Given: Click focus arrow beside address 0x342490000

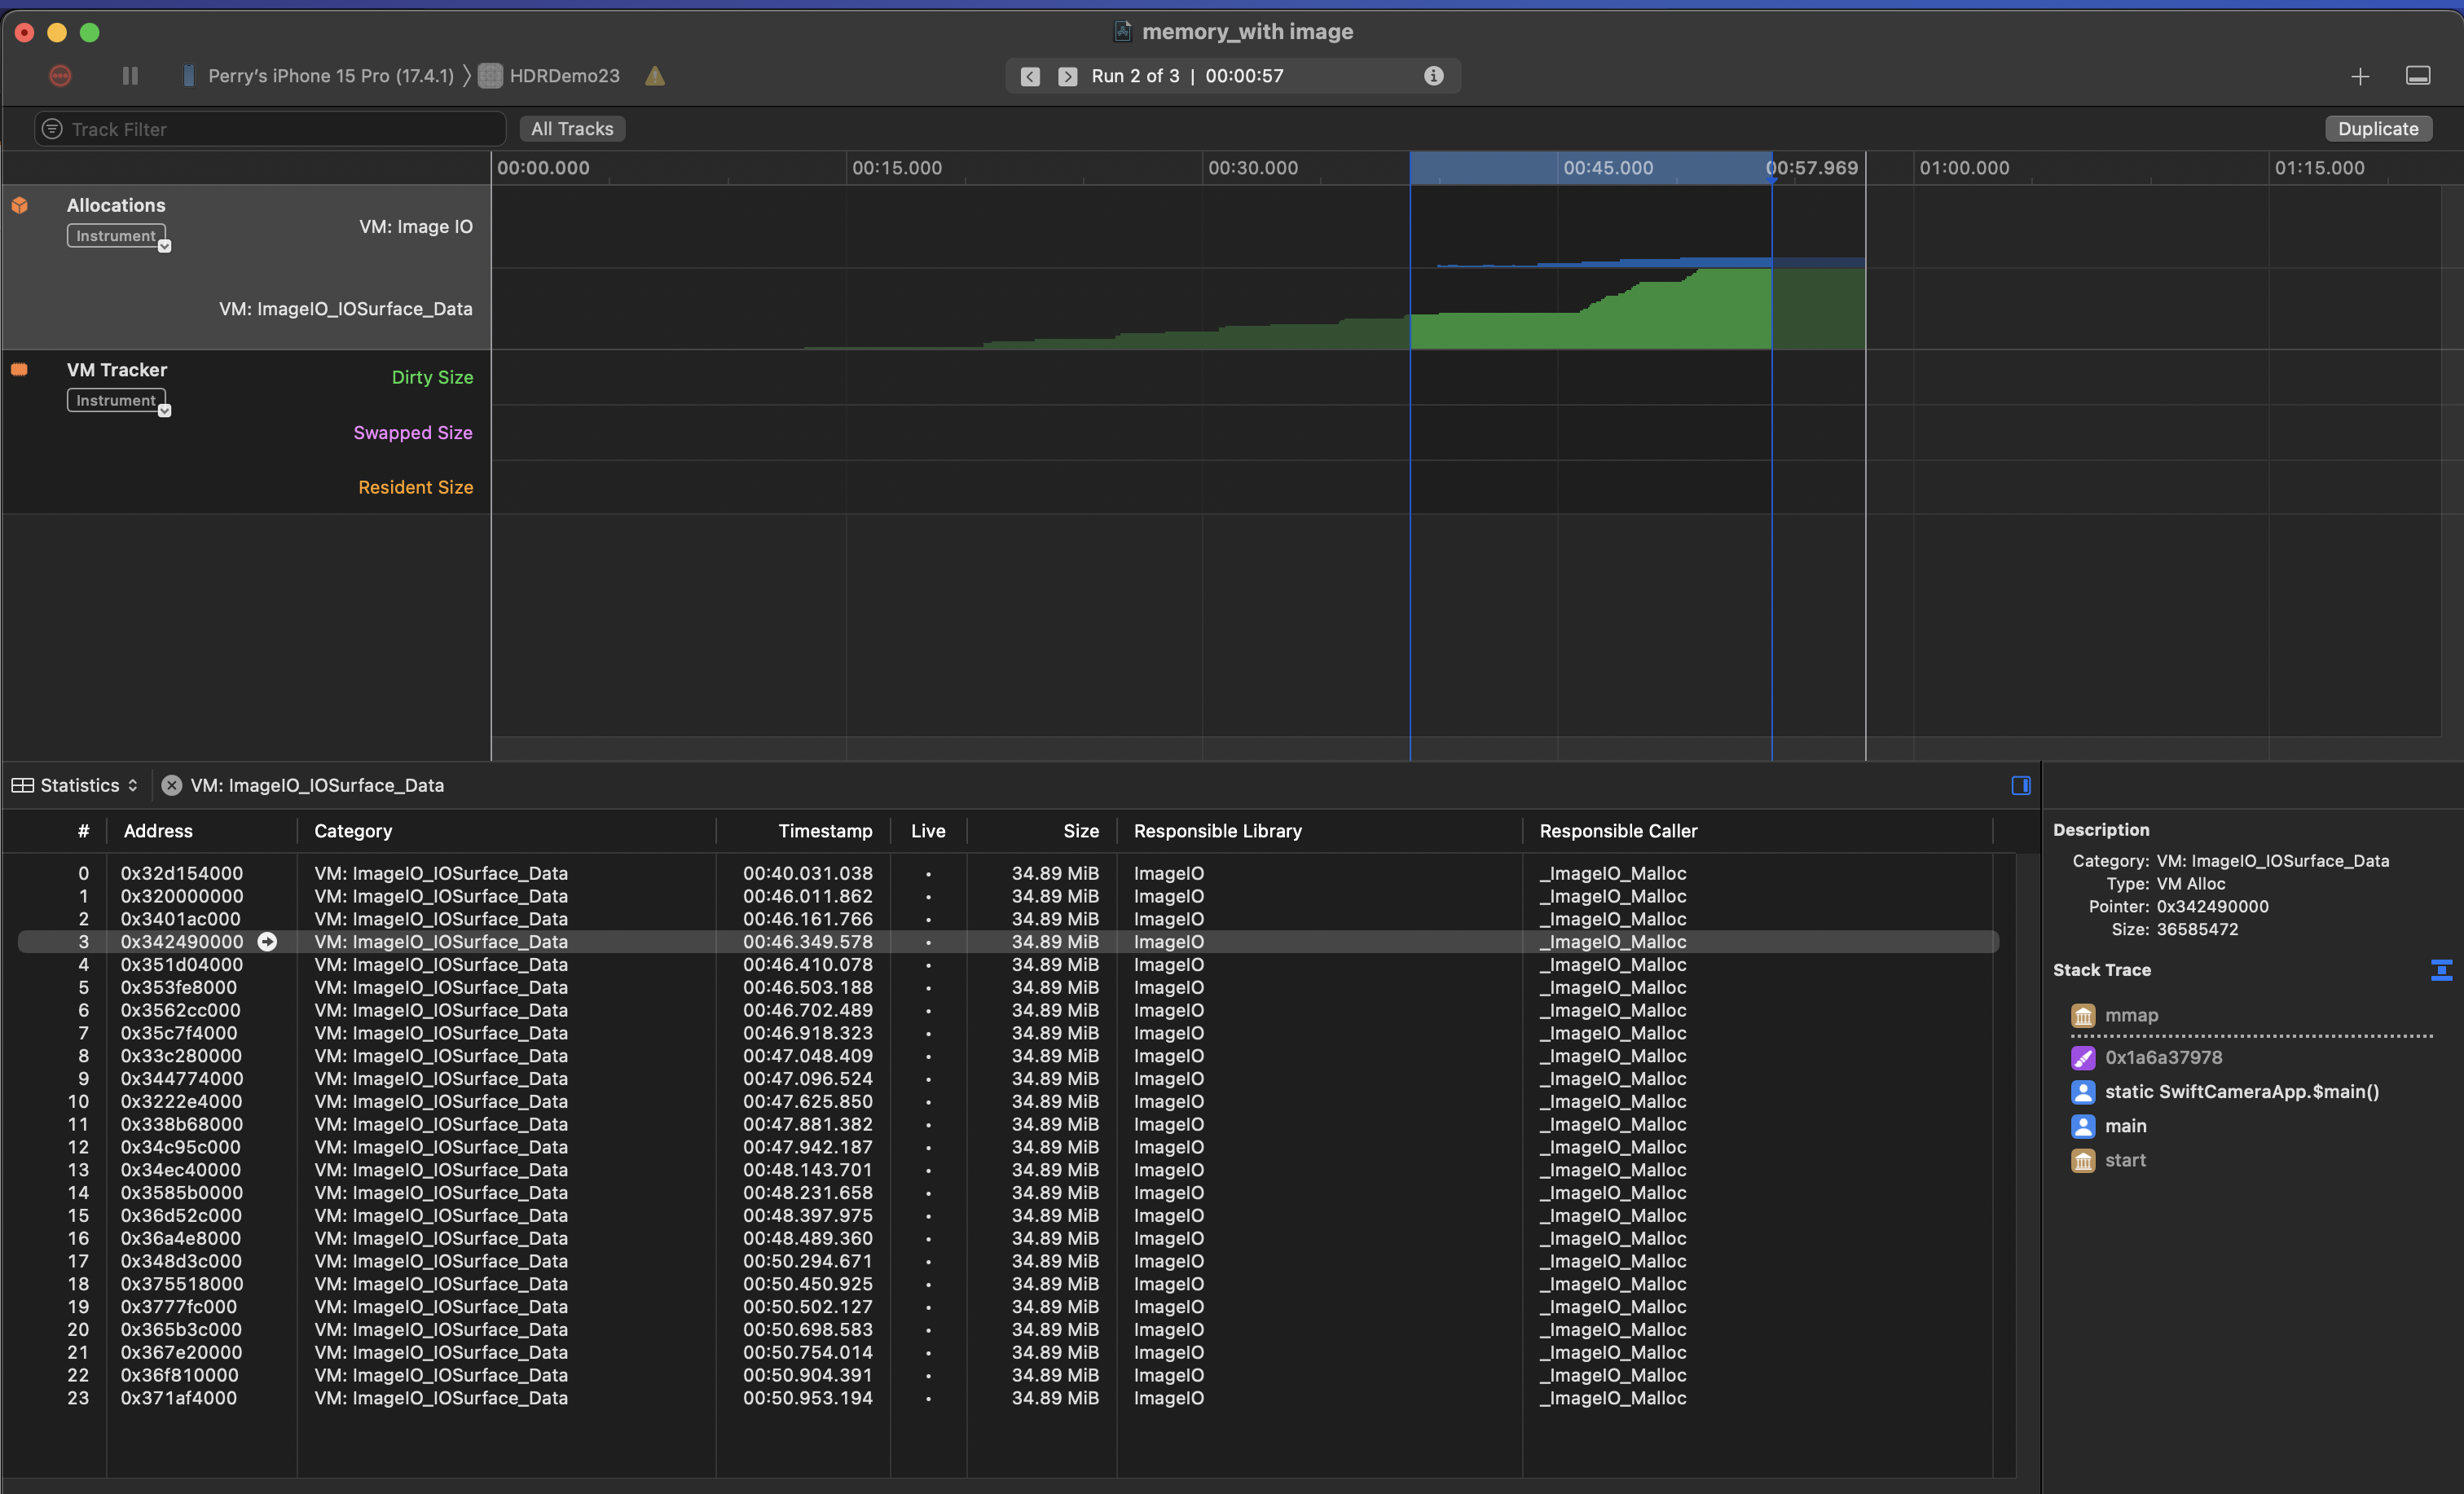Looking at the screenshot, I should point(267,942).
